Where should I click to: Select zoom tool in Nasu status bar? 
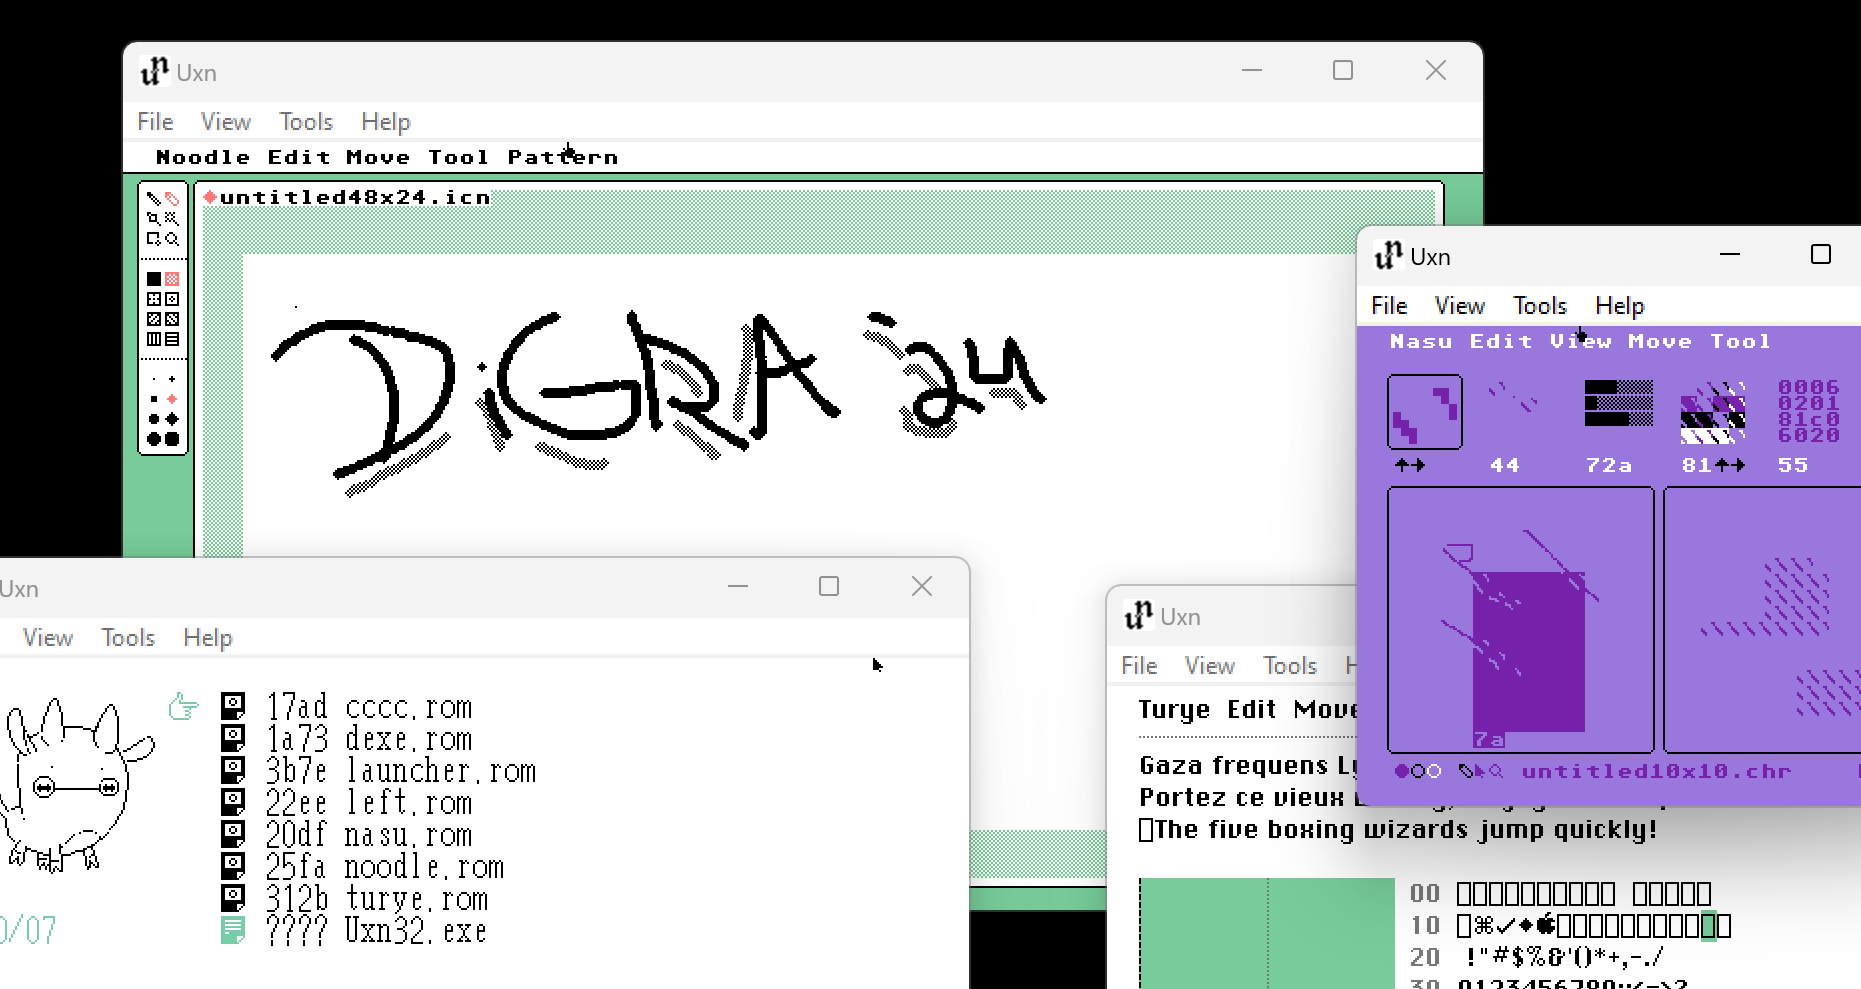pos(1497,771)
